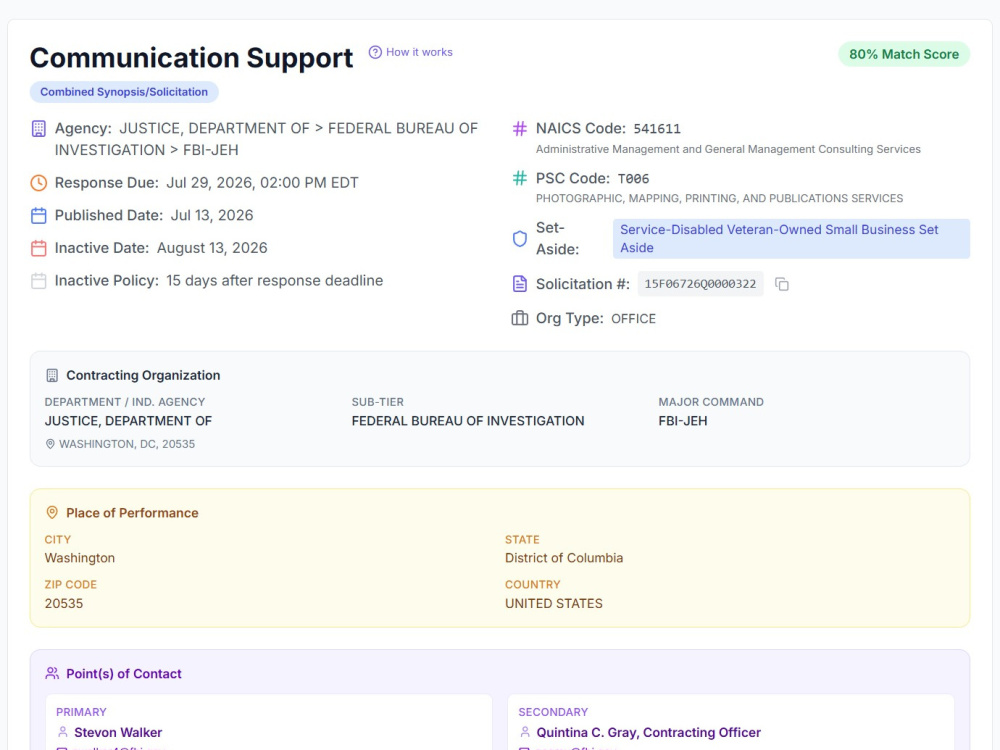Click the Place of Performance pin icon
Viewport: 1000px width, 750px height.
coord(52,513)
